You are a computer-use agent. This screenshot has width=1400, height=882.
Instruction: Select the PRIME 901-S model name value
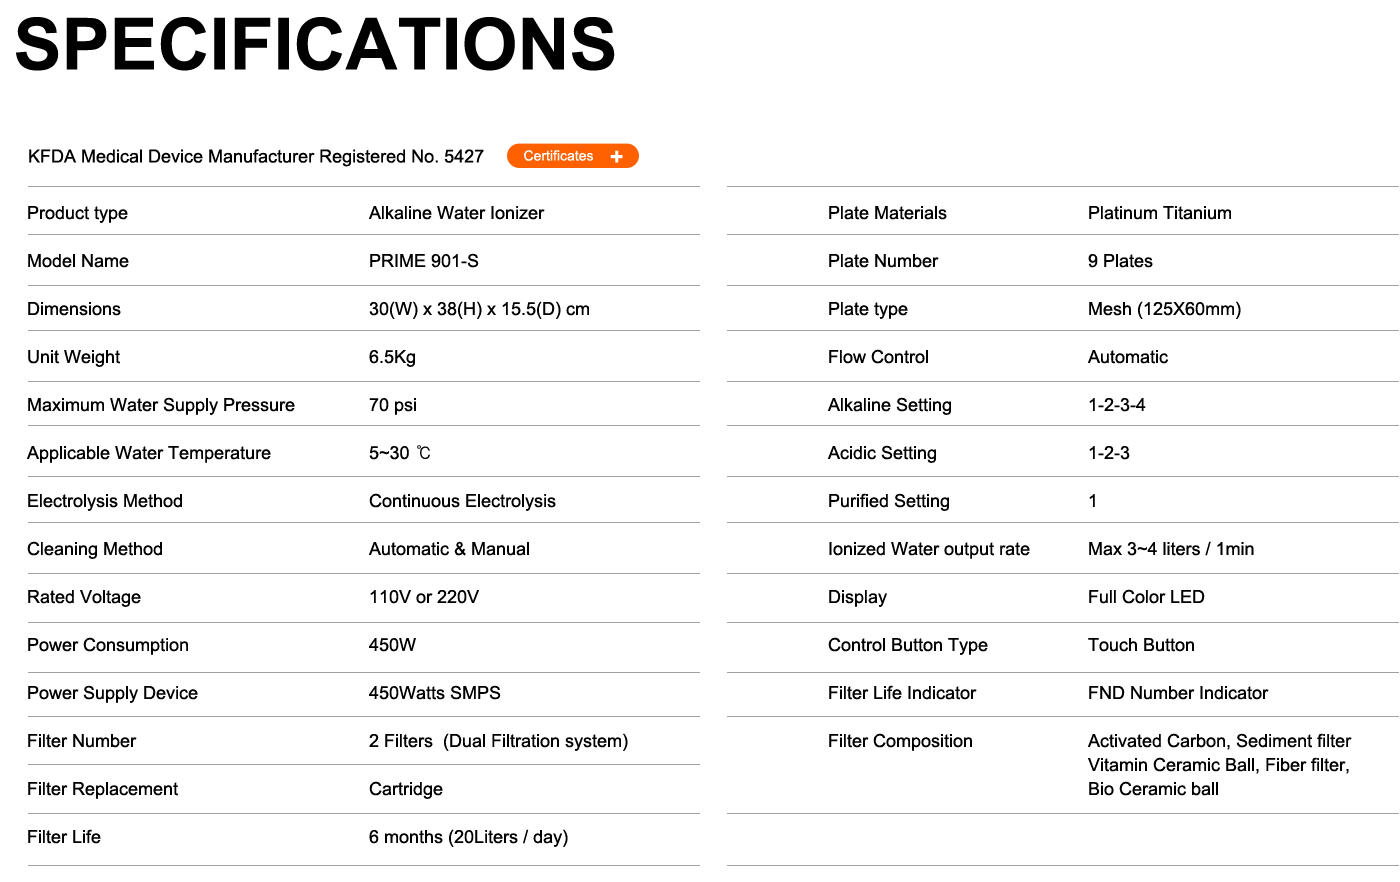click(423, 261)
